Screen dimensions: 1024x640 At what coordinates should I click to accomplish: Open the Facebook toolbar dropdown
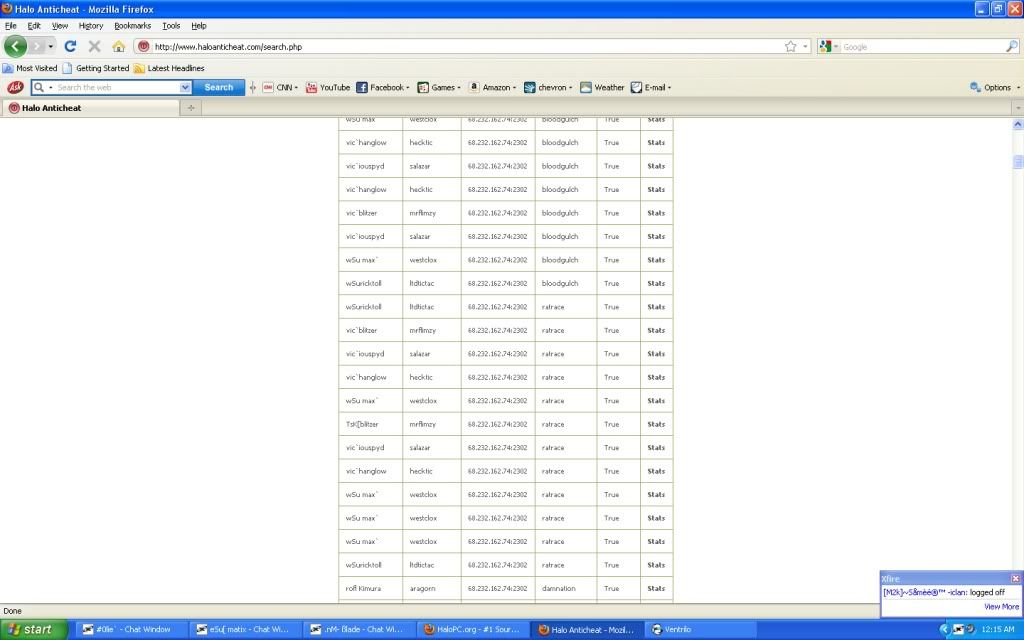[x=384, y=87]
